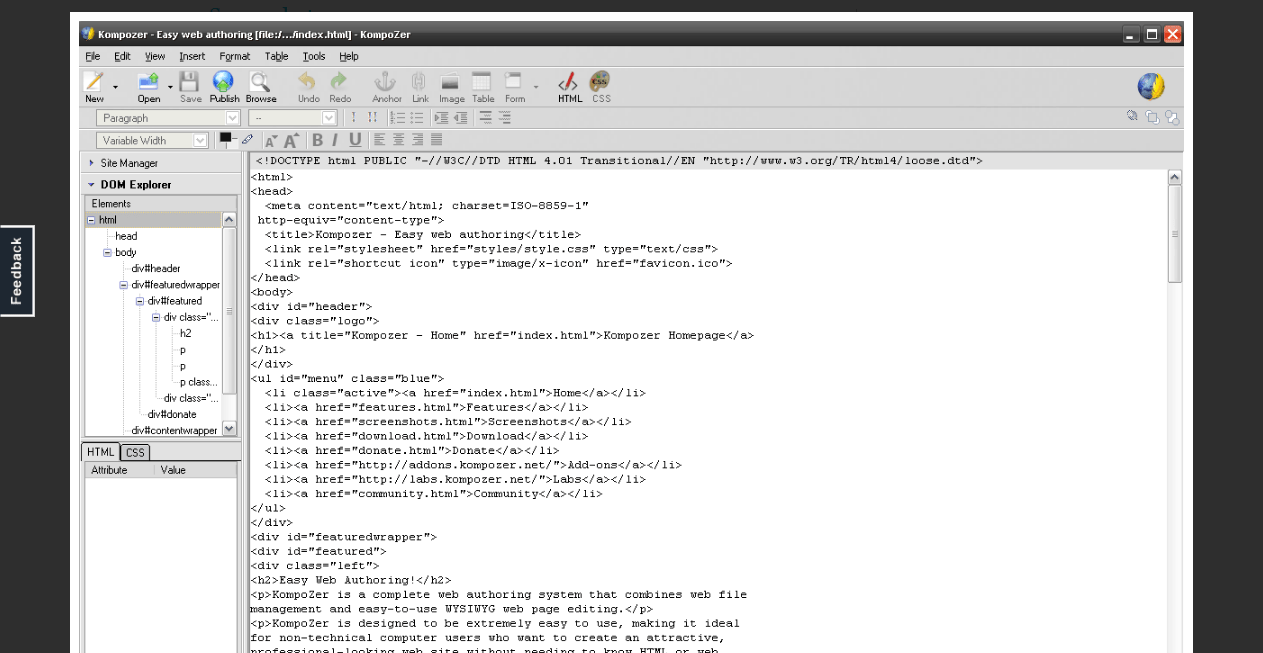1263x653 pixels.
Task: Open the Paragraph style dropdown
Action: click(x=232, y=117)
